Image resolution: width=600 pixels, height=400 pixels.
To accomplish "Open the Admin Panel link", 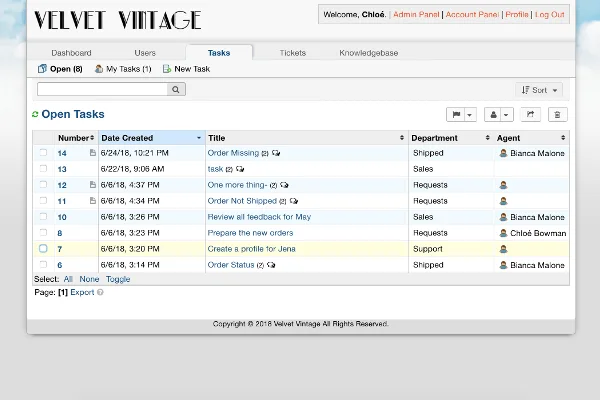I will (416, 15).
